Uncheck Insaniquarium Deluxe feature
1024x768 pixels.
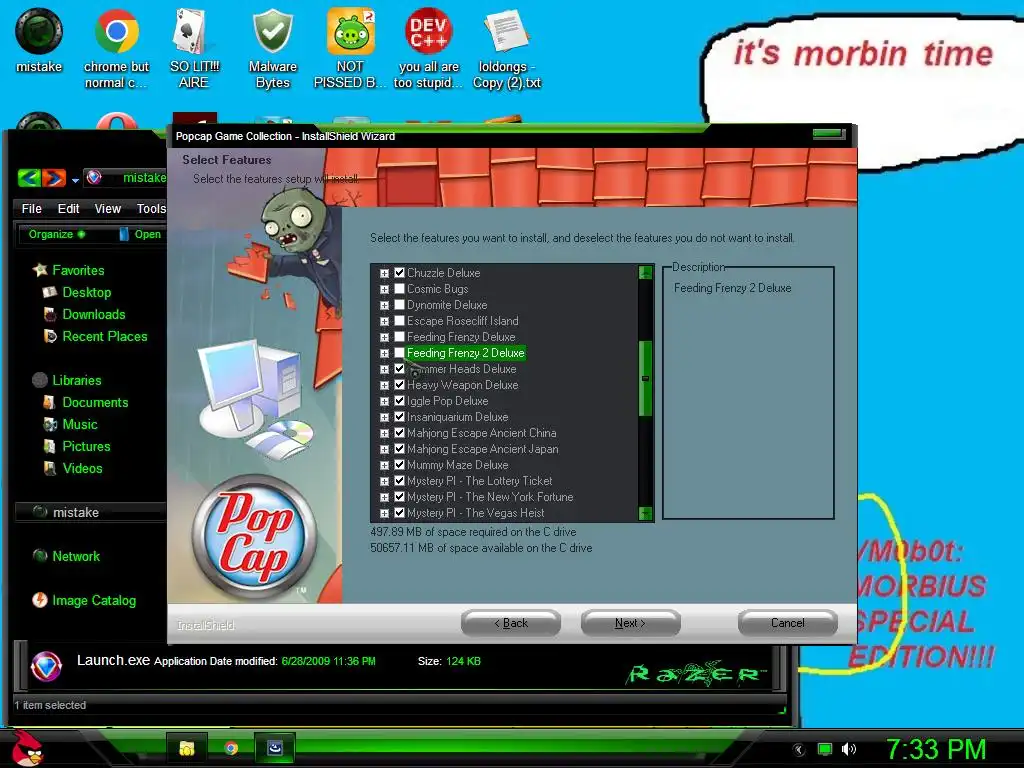[399, 417]
